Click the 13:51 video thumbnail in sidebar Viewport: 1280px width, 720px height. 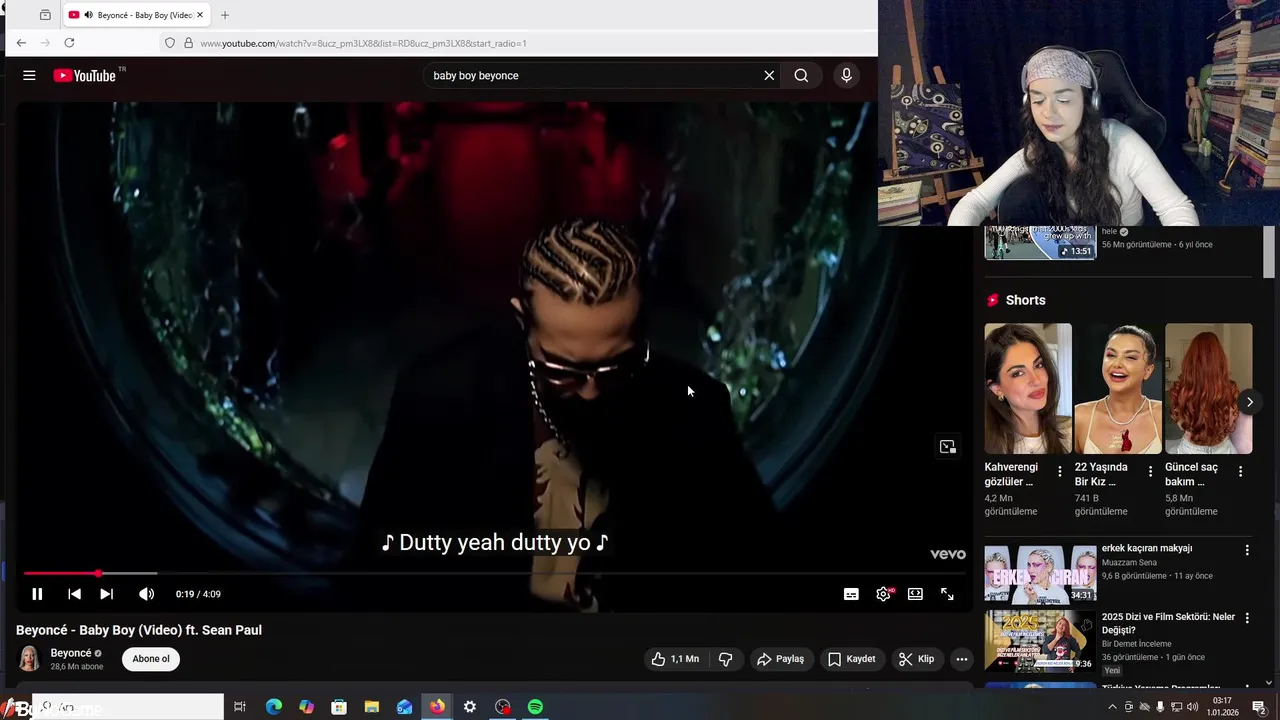coord(1040,243)
